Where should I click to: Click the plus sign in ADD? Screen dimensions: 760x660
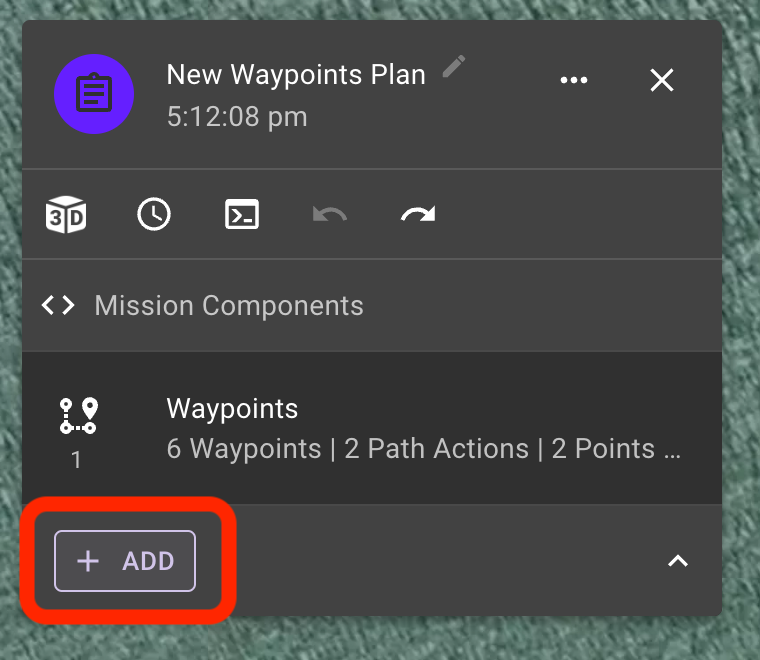88,561
